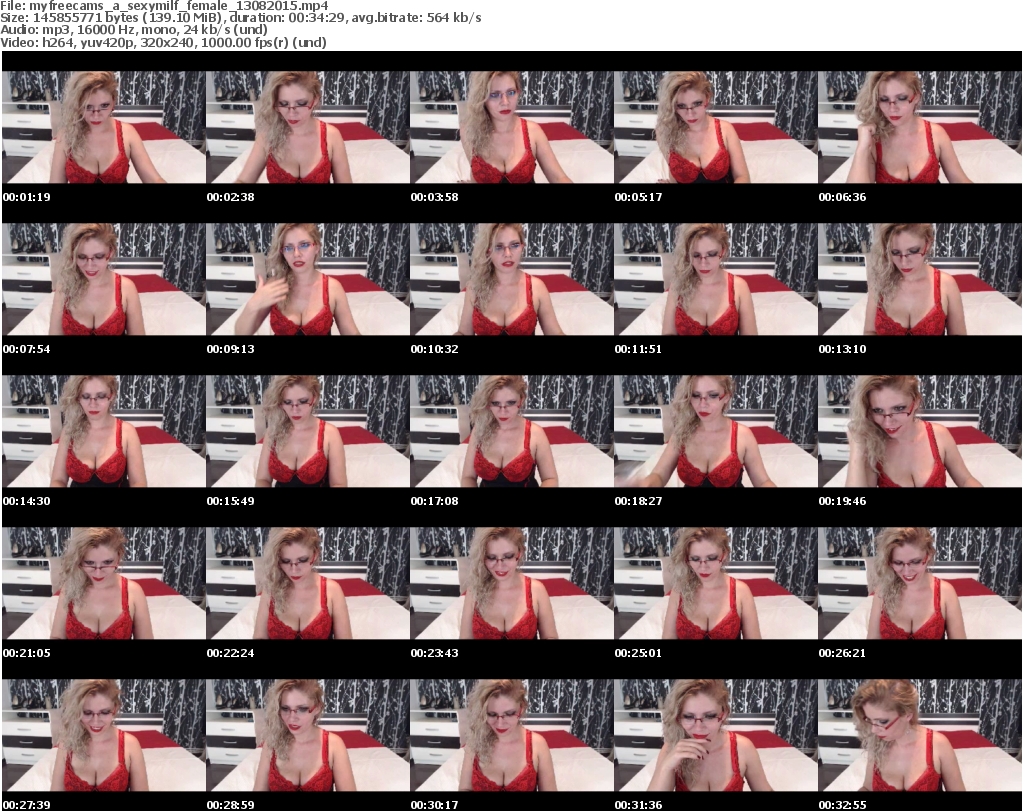
Task: Choose the thumbnail above timestamp 00:27:39
Action: point(104,735)
